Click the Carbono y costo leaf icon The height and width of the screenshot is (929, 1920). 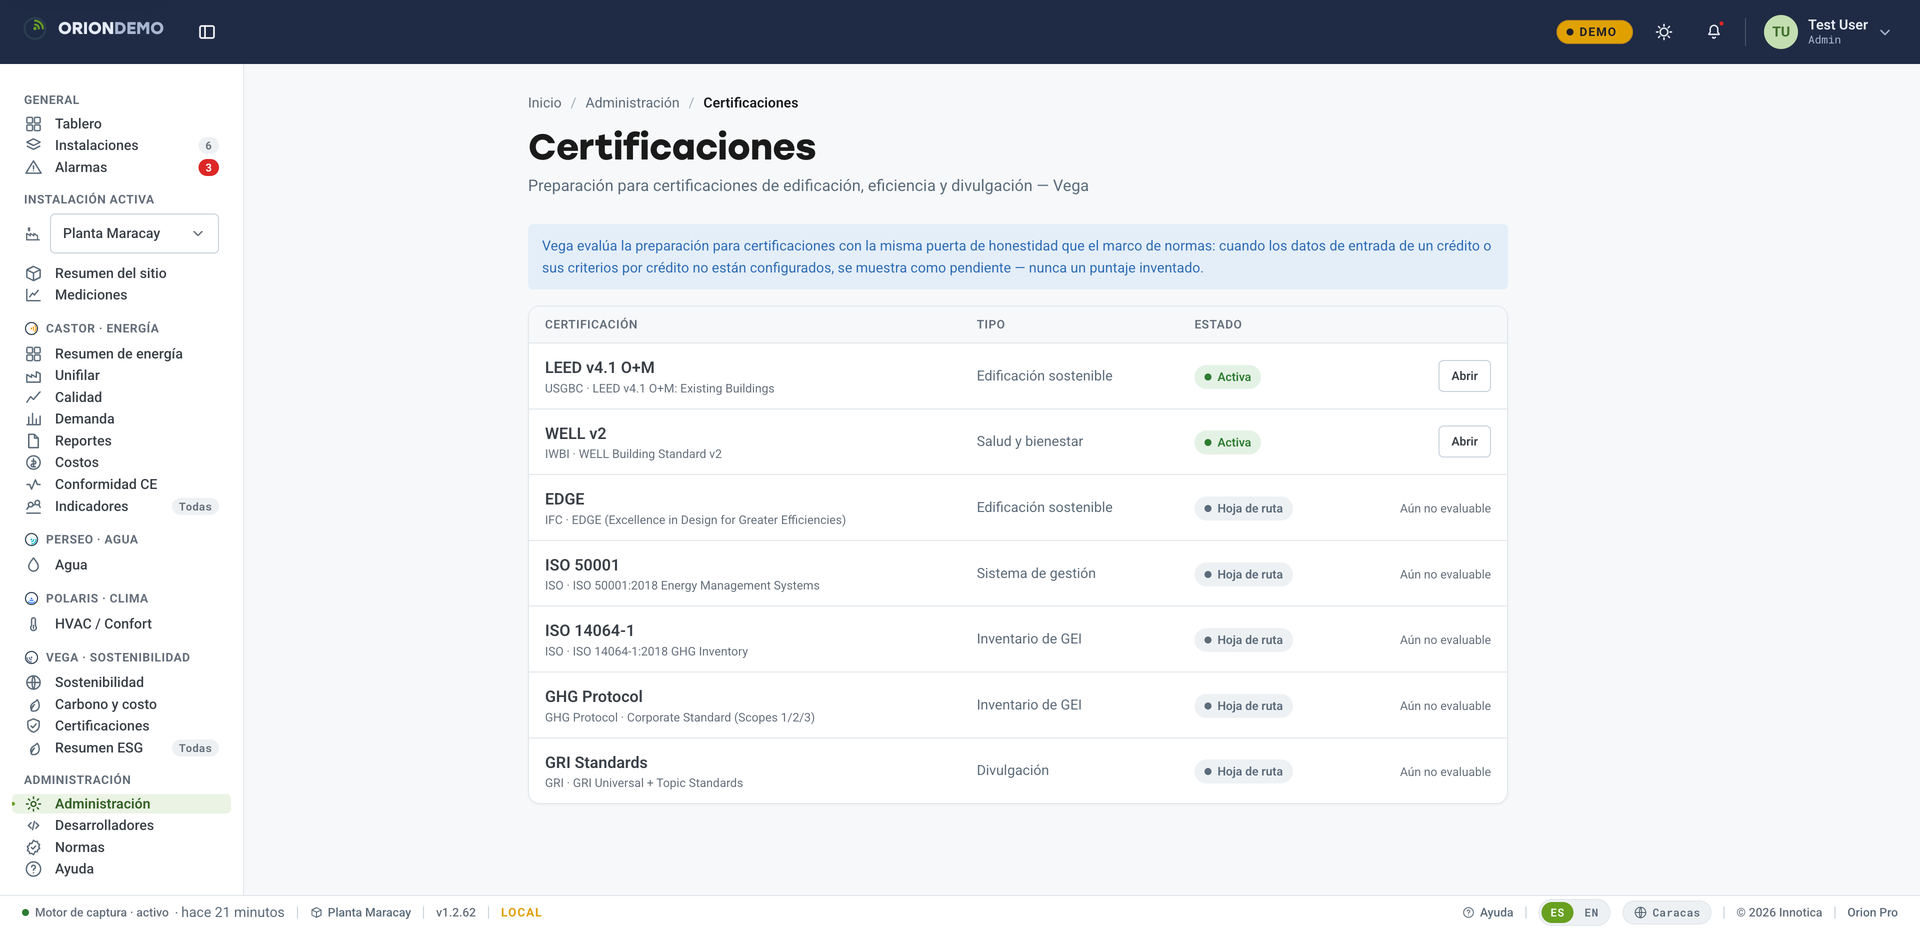tap(33, 705)
